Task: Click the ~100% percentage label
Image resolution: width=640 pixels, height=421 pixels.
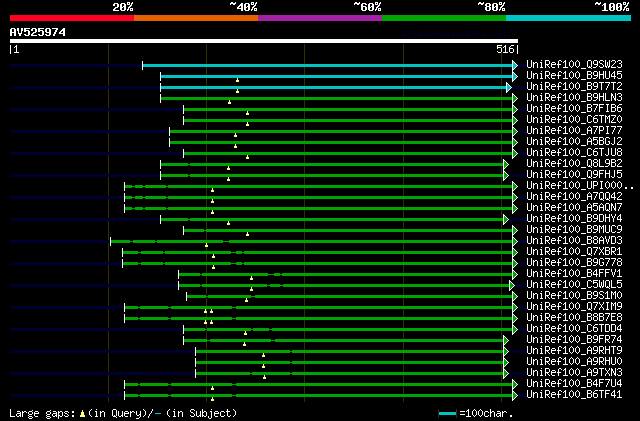Action: point(611,7)
